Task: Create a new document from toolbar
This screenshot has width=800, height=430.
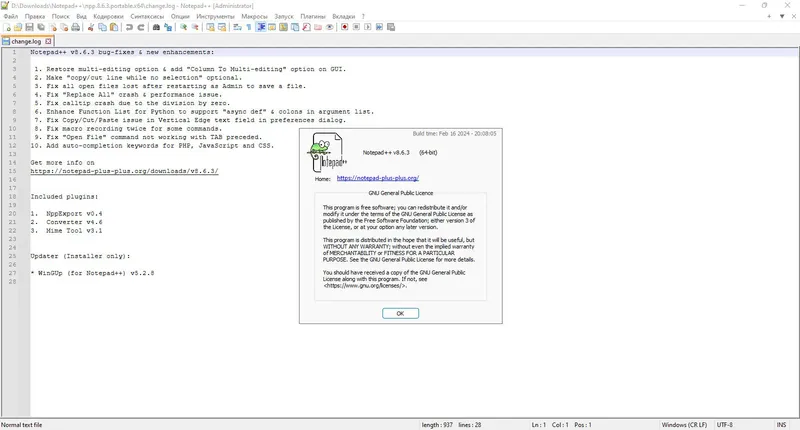Action: pos(7,27)
